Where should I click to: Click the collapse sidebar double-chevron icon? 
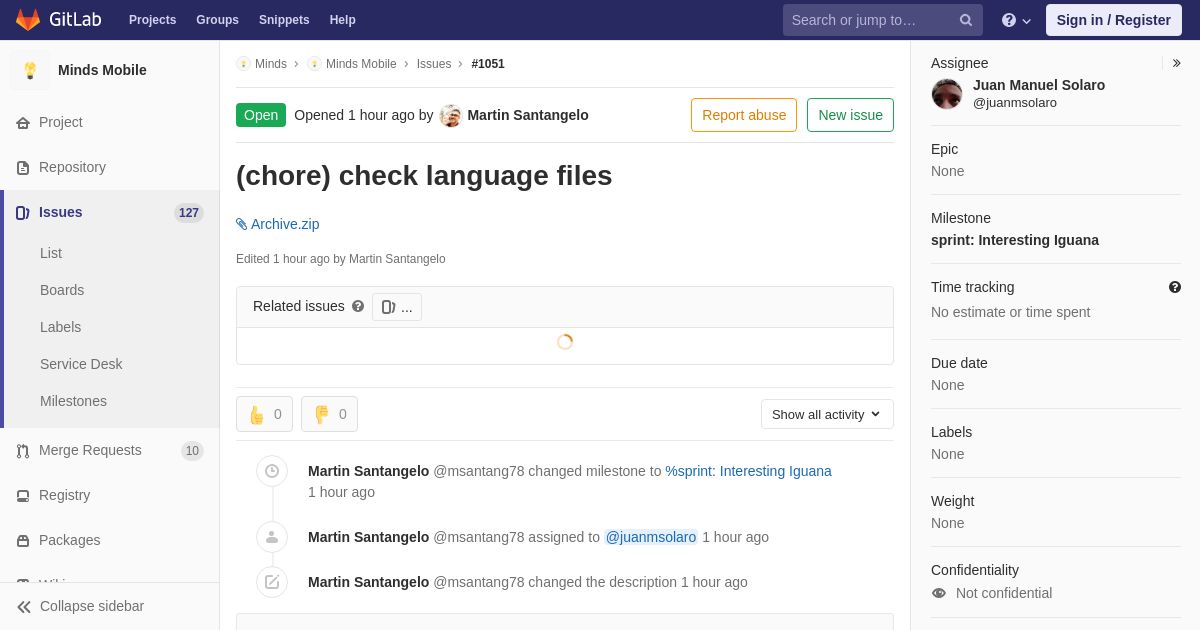24,607
